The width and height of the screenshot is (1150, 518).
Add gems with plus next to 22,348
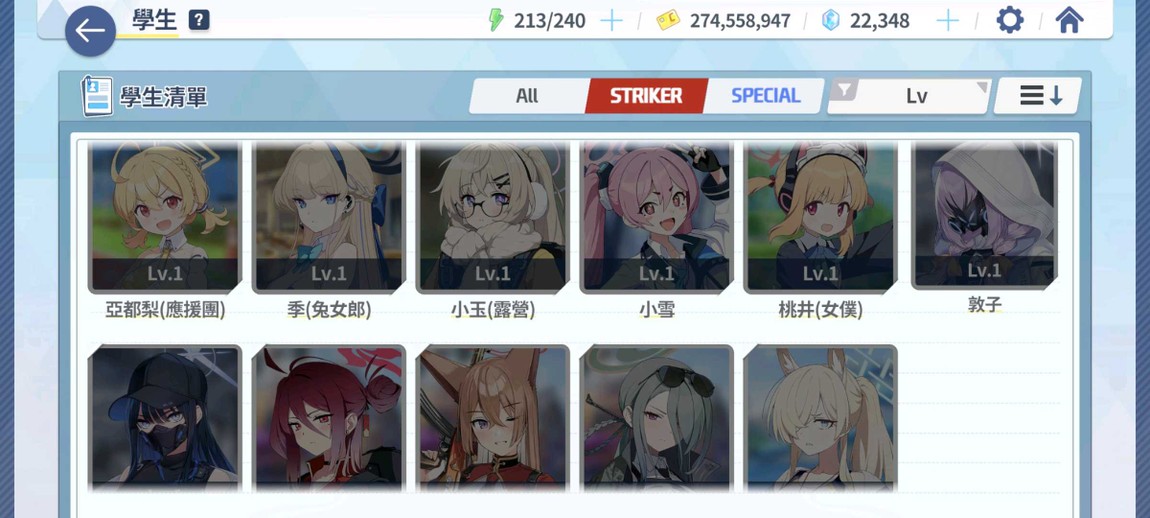pos(948,21)
